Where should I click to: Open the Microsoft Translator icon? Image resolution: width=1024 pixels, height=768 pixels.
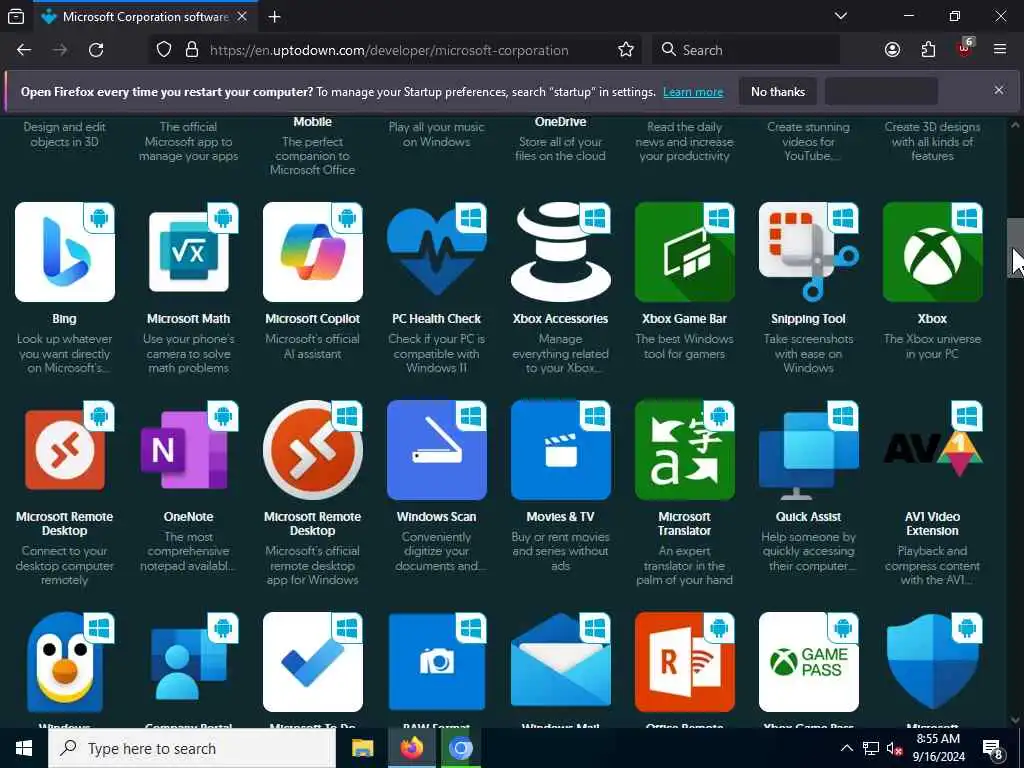(x=684, y=450)
